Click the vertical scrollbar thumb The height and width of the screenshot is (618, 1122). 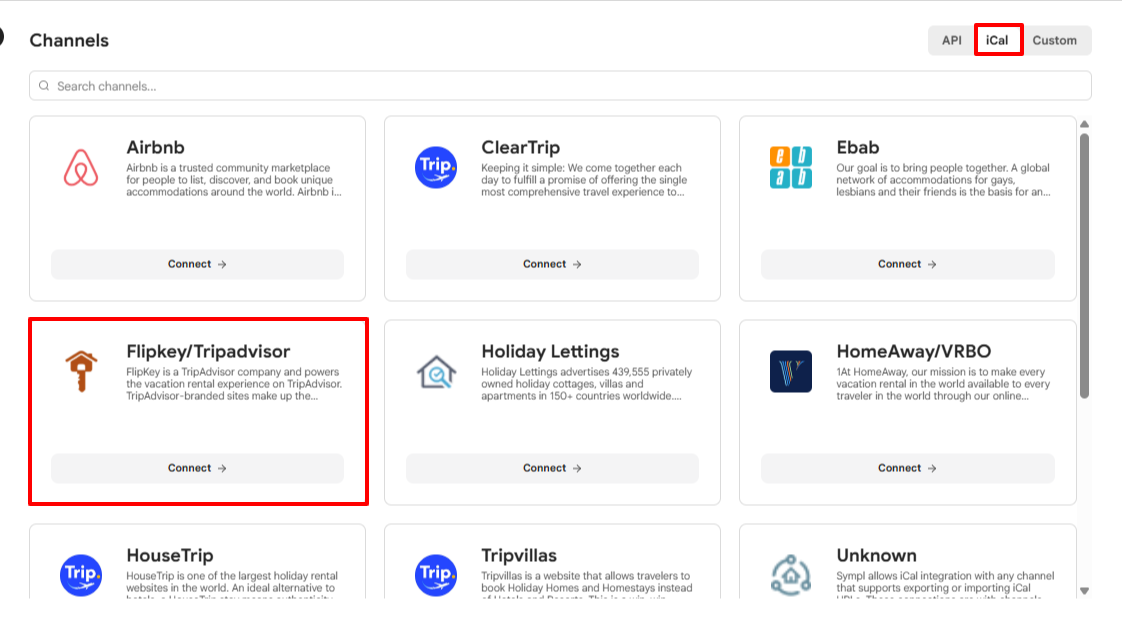click(1085, 266)
